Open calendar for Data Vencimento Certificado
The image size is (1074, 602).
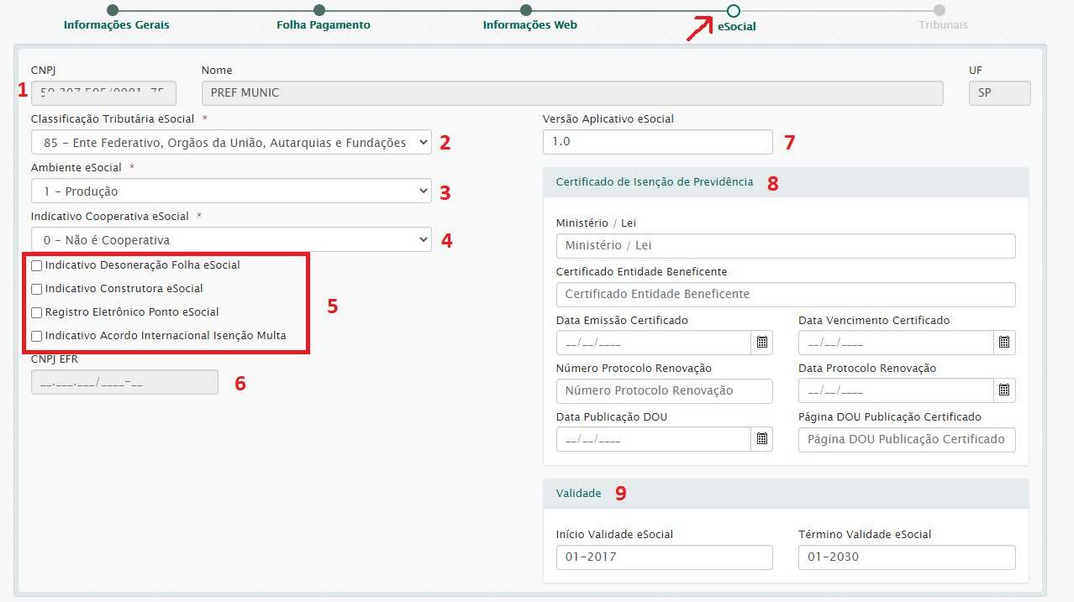[x=1004, y=342]
